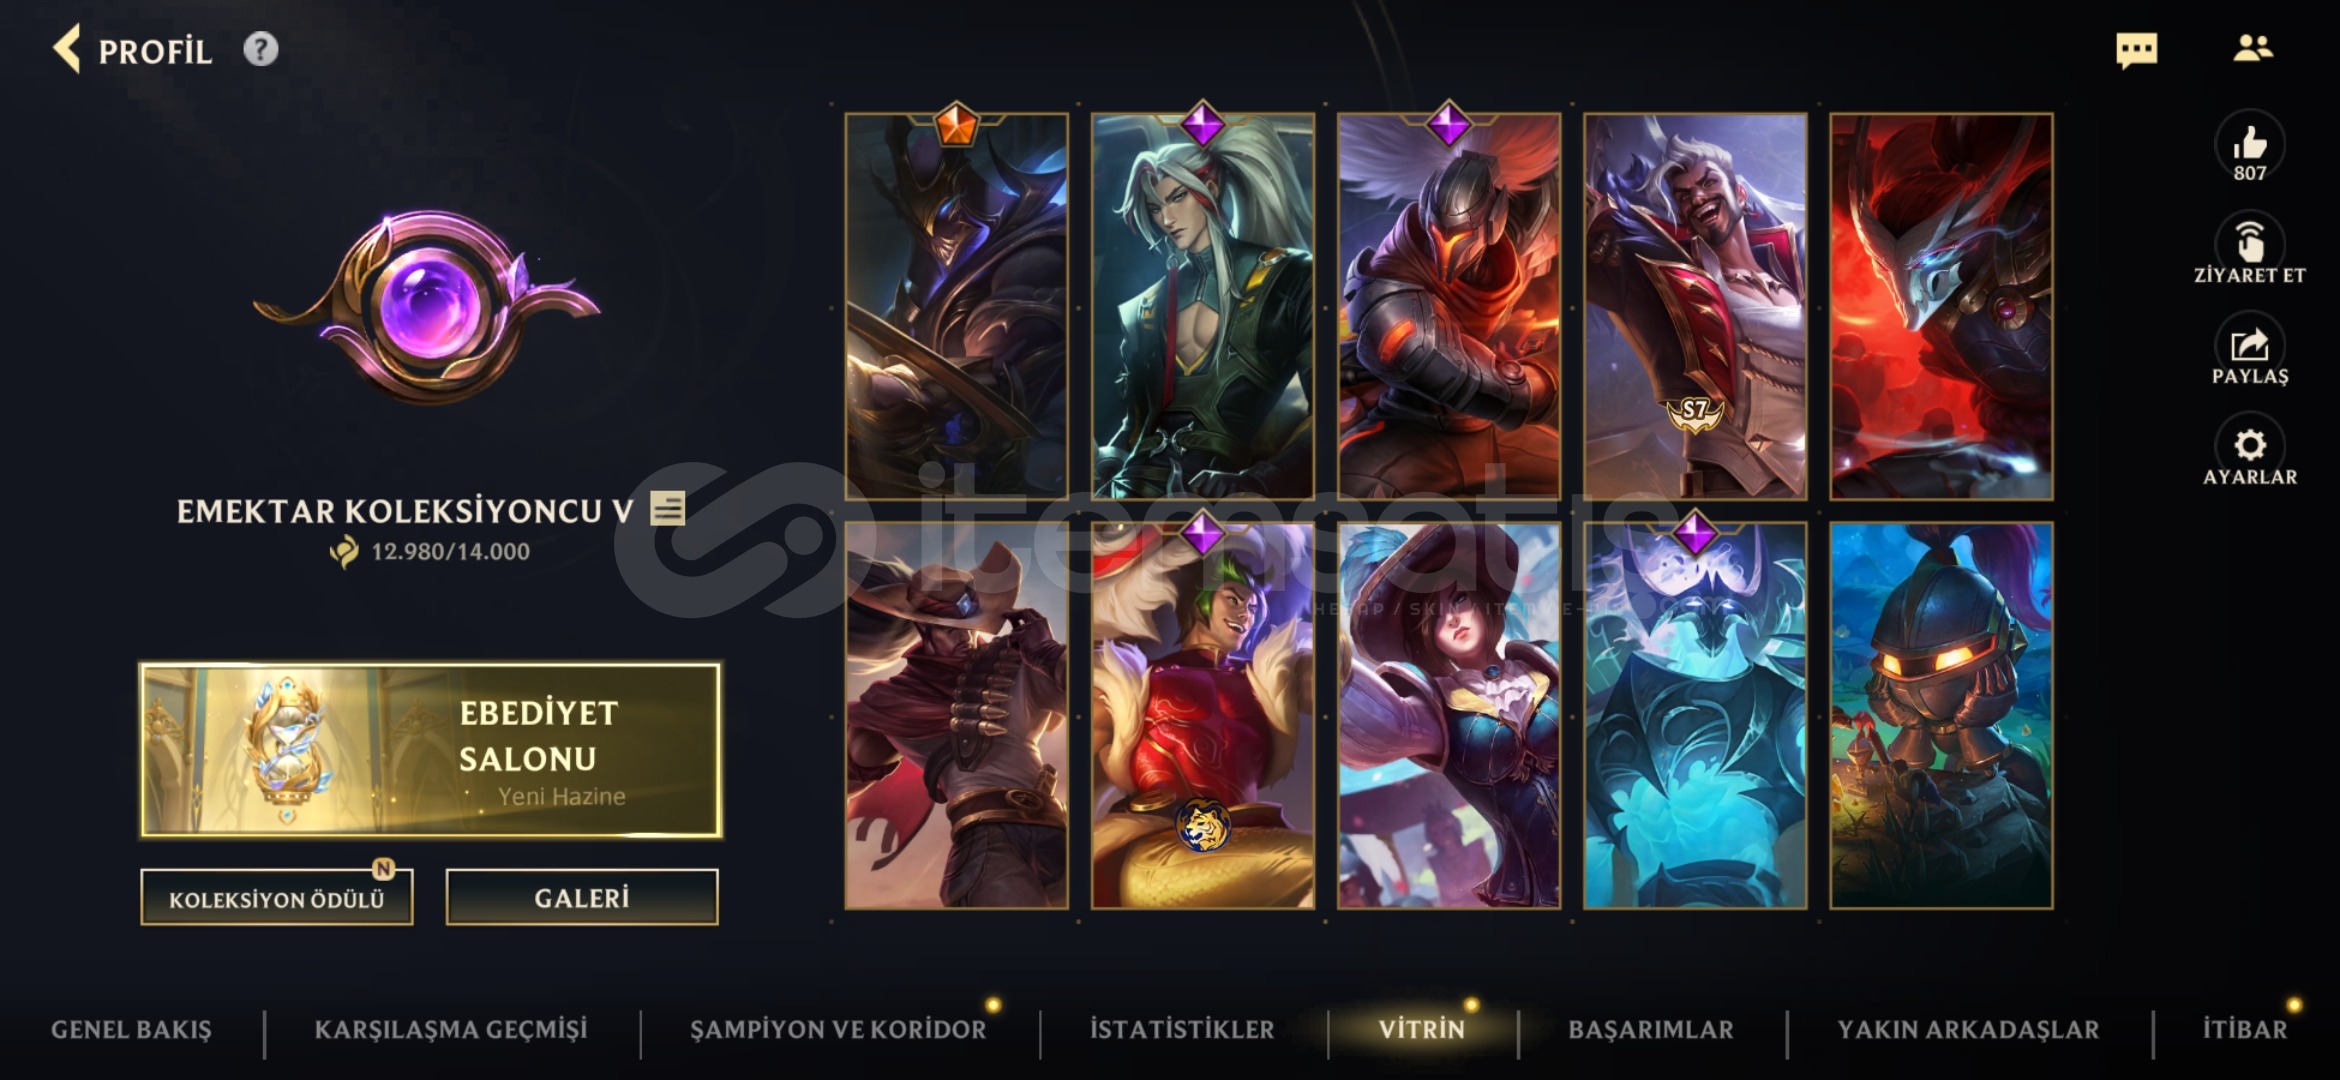This screenshot has width=2340, height=1080.
Task: Open the chat messages icon
Action: tap(2136, 50)
